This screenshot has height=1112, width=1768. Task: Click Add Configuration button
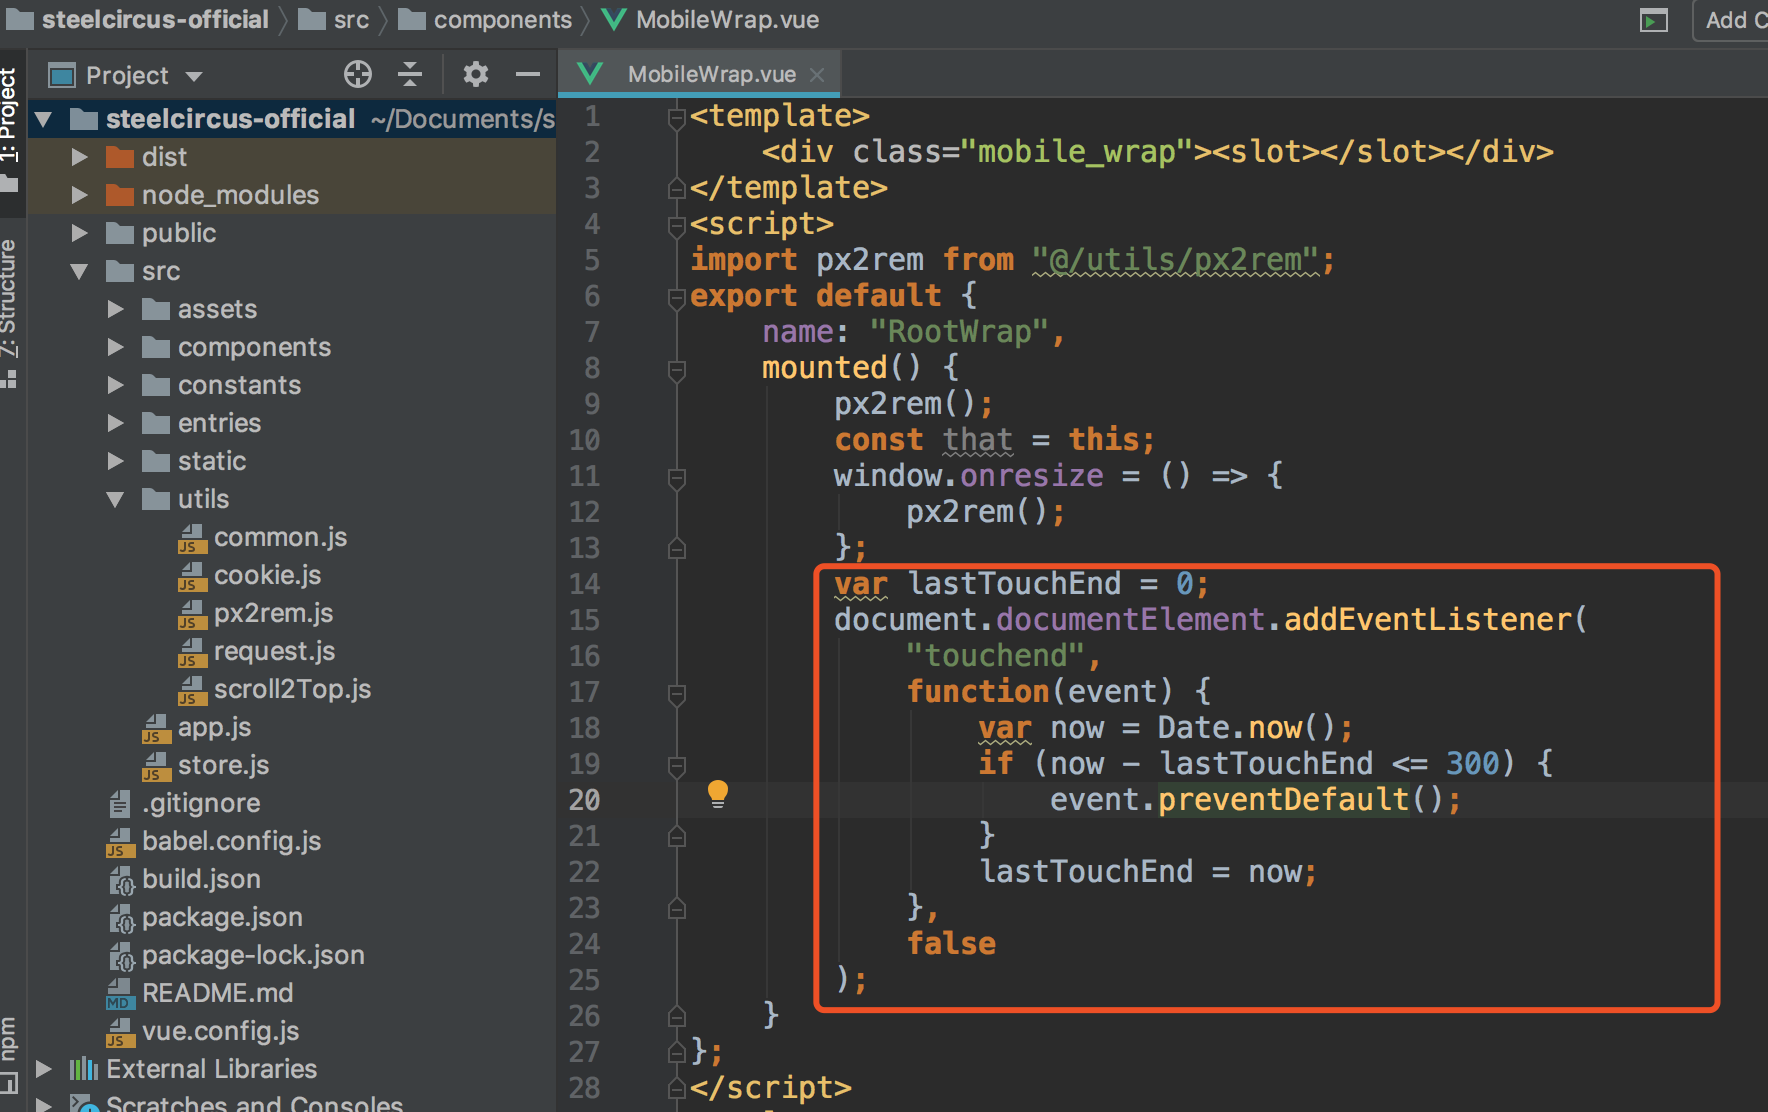1731,20
